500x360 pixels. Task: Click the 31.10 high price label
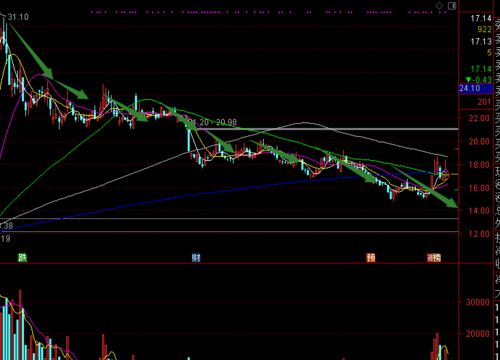(x=18, y=17)
